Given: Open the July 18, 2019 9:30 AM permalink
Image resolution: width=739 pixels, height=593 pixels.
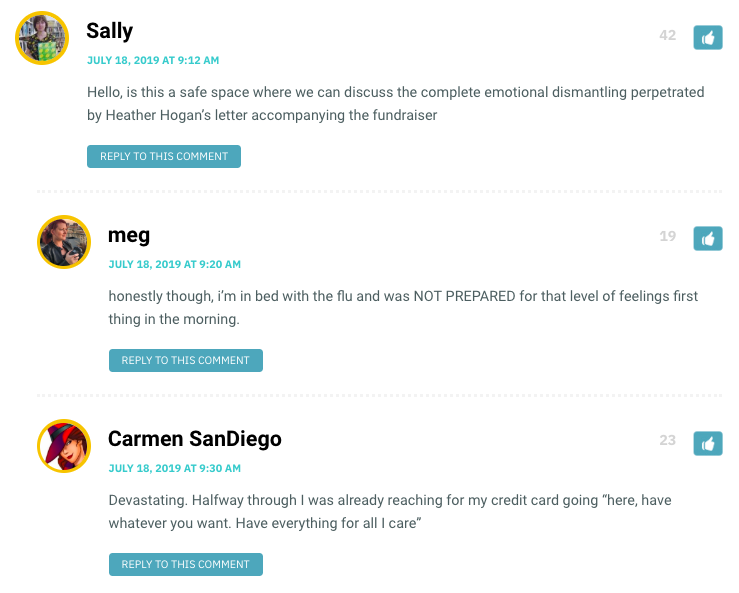Looking at the screenshot, I should point(174,469).
